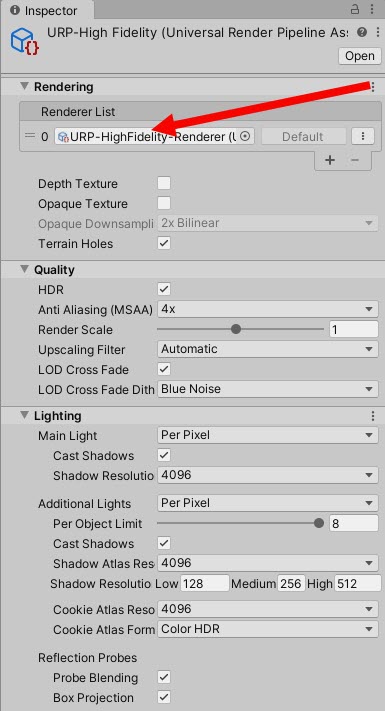Click the Render Scale slider handle

(236, 329)
